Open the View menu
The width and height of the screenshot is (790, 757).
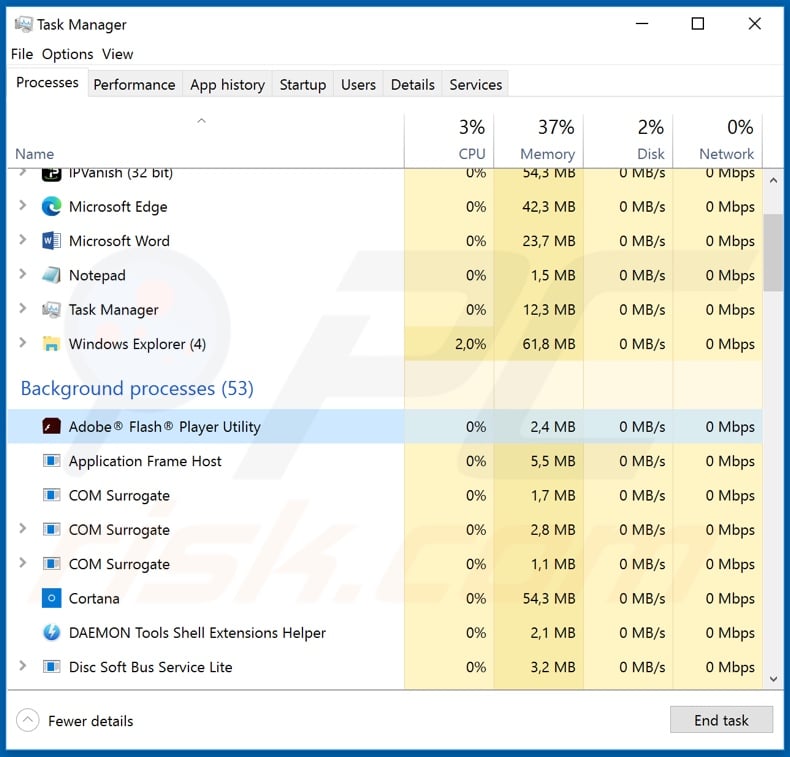click(117, 54)
